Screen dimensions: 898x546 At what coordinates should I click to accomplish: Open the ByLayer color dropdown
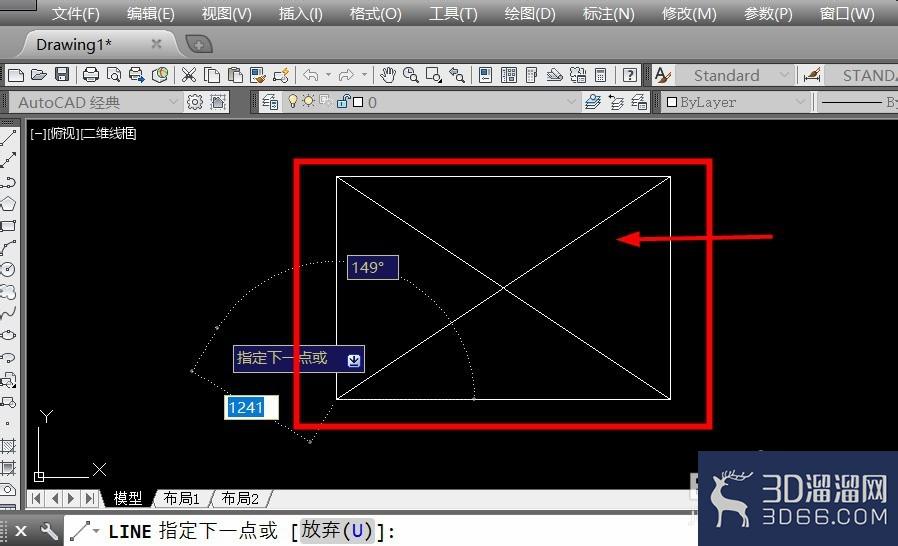coord(800,102)
